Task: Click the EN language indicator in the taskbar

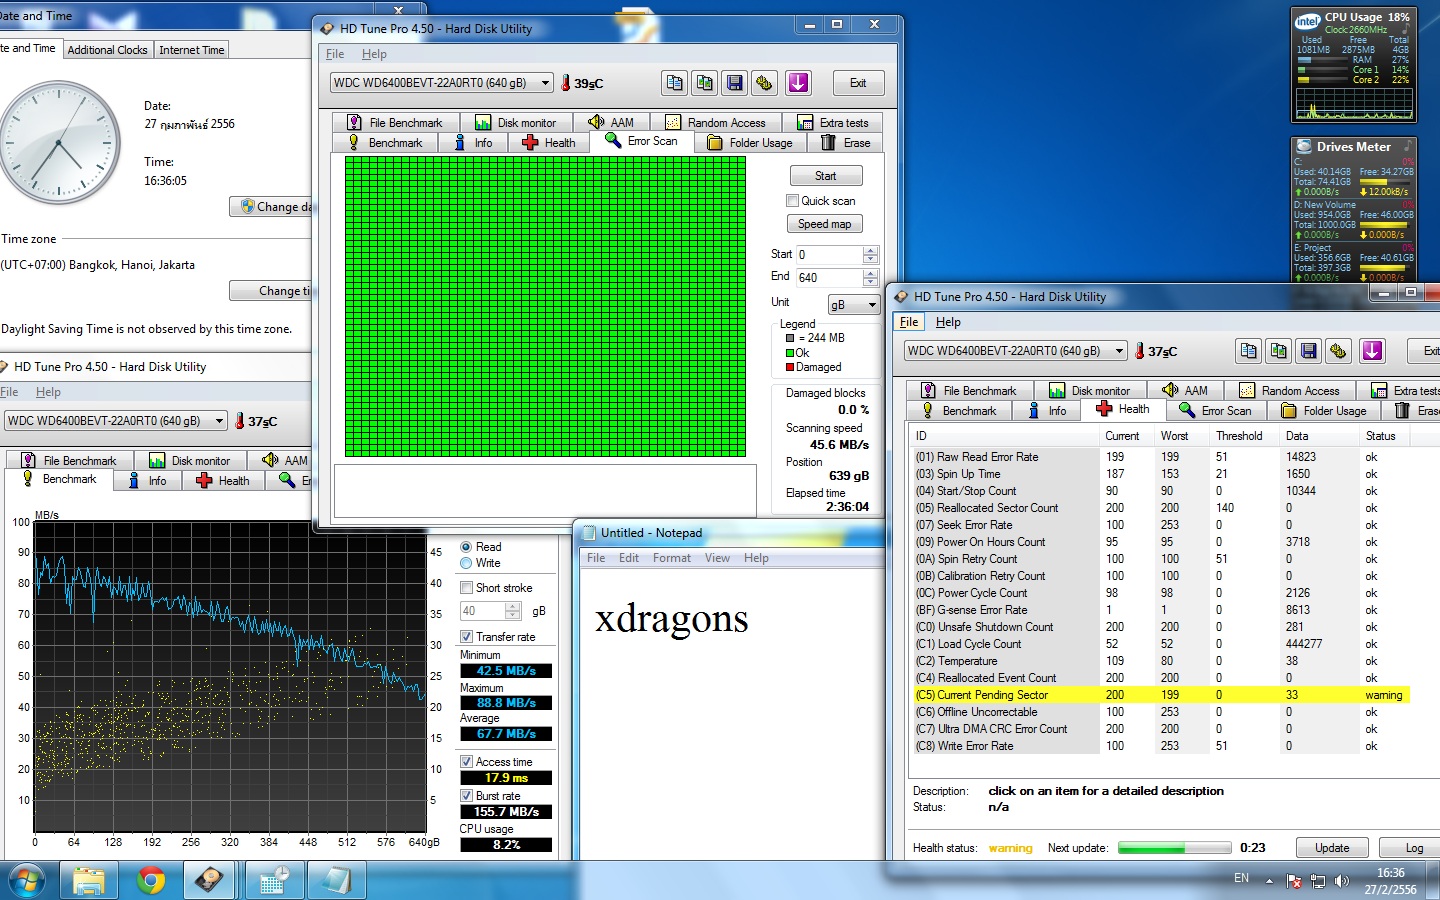Action: pyautogui.click(x=1241, y=878)
